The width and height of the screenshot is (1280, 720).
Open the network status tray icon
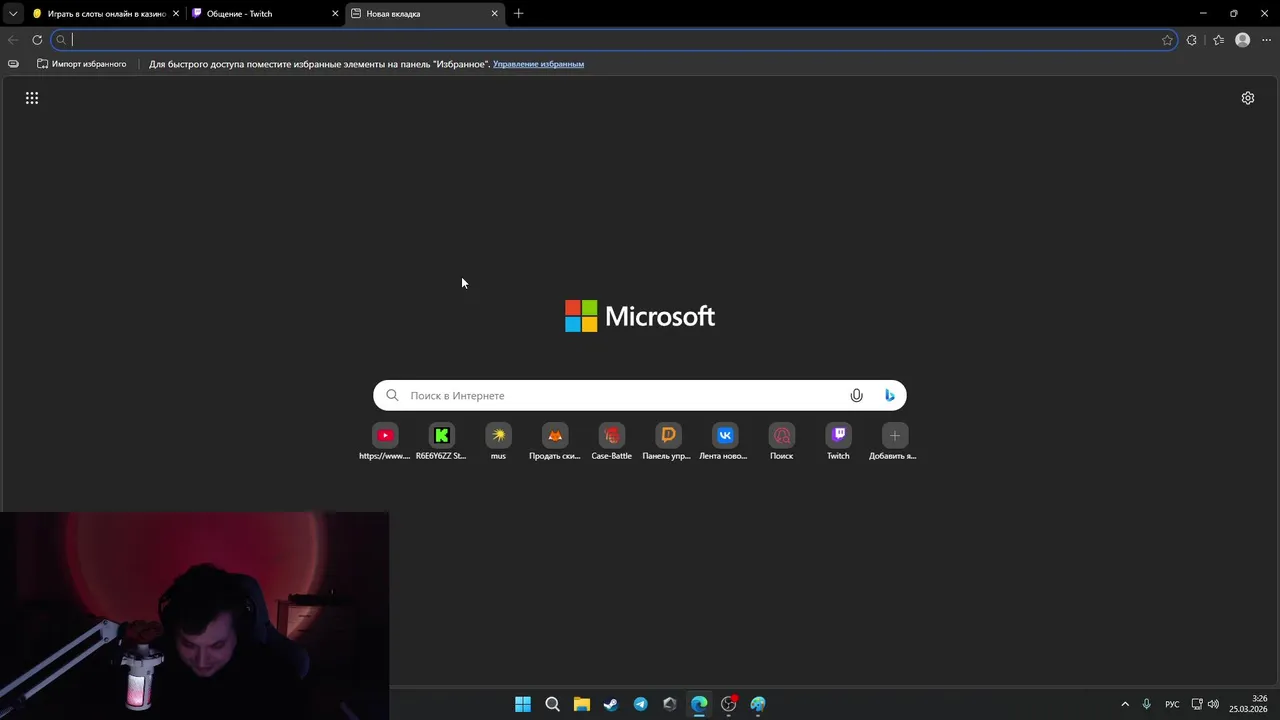tap(1197, 704)
